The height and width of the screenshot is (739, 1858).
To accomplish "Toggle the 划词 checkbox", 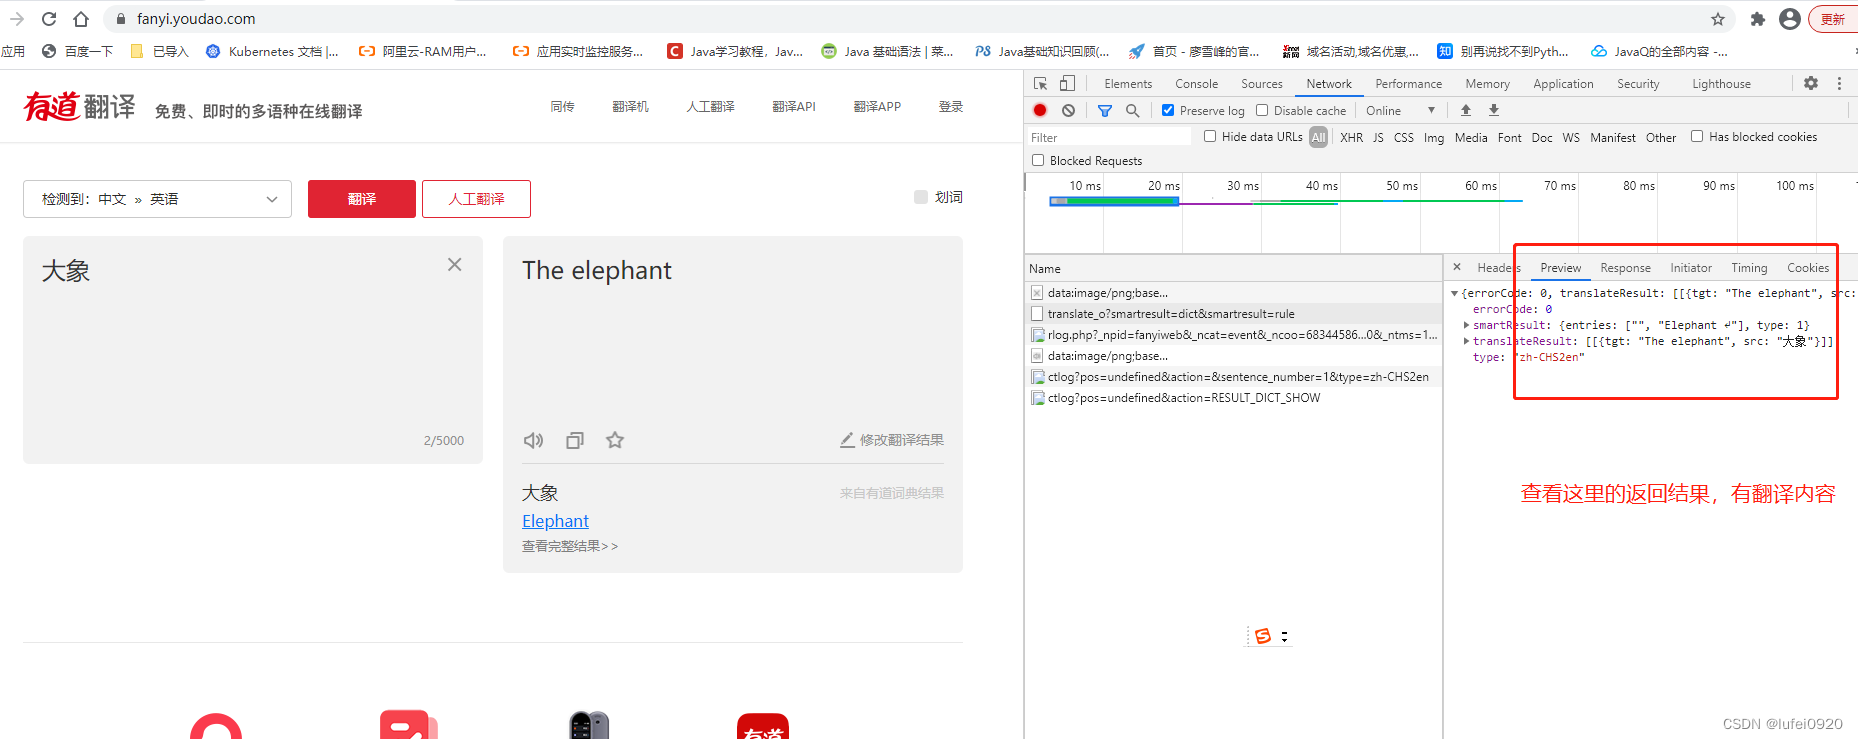I will (921, 197).
